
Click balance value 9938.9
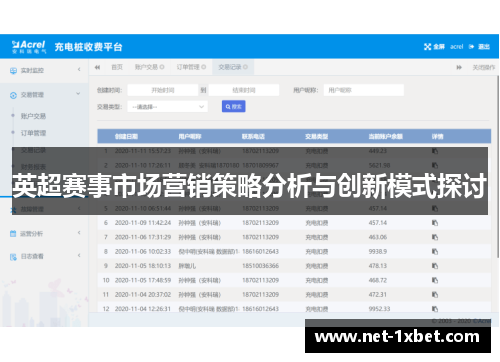(378, 251)
